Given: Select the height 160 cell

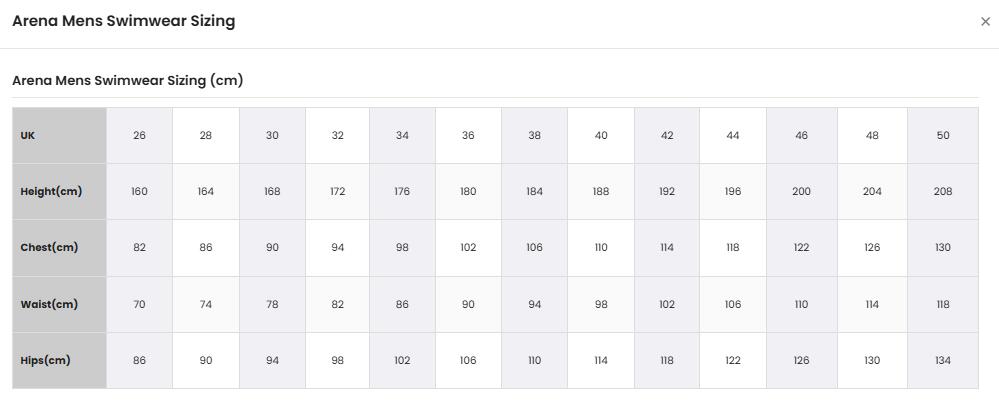Looking at the screenshot, I should tap(140, 191).
